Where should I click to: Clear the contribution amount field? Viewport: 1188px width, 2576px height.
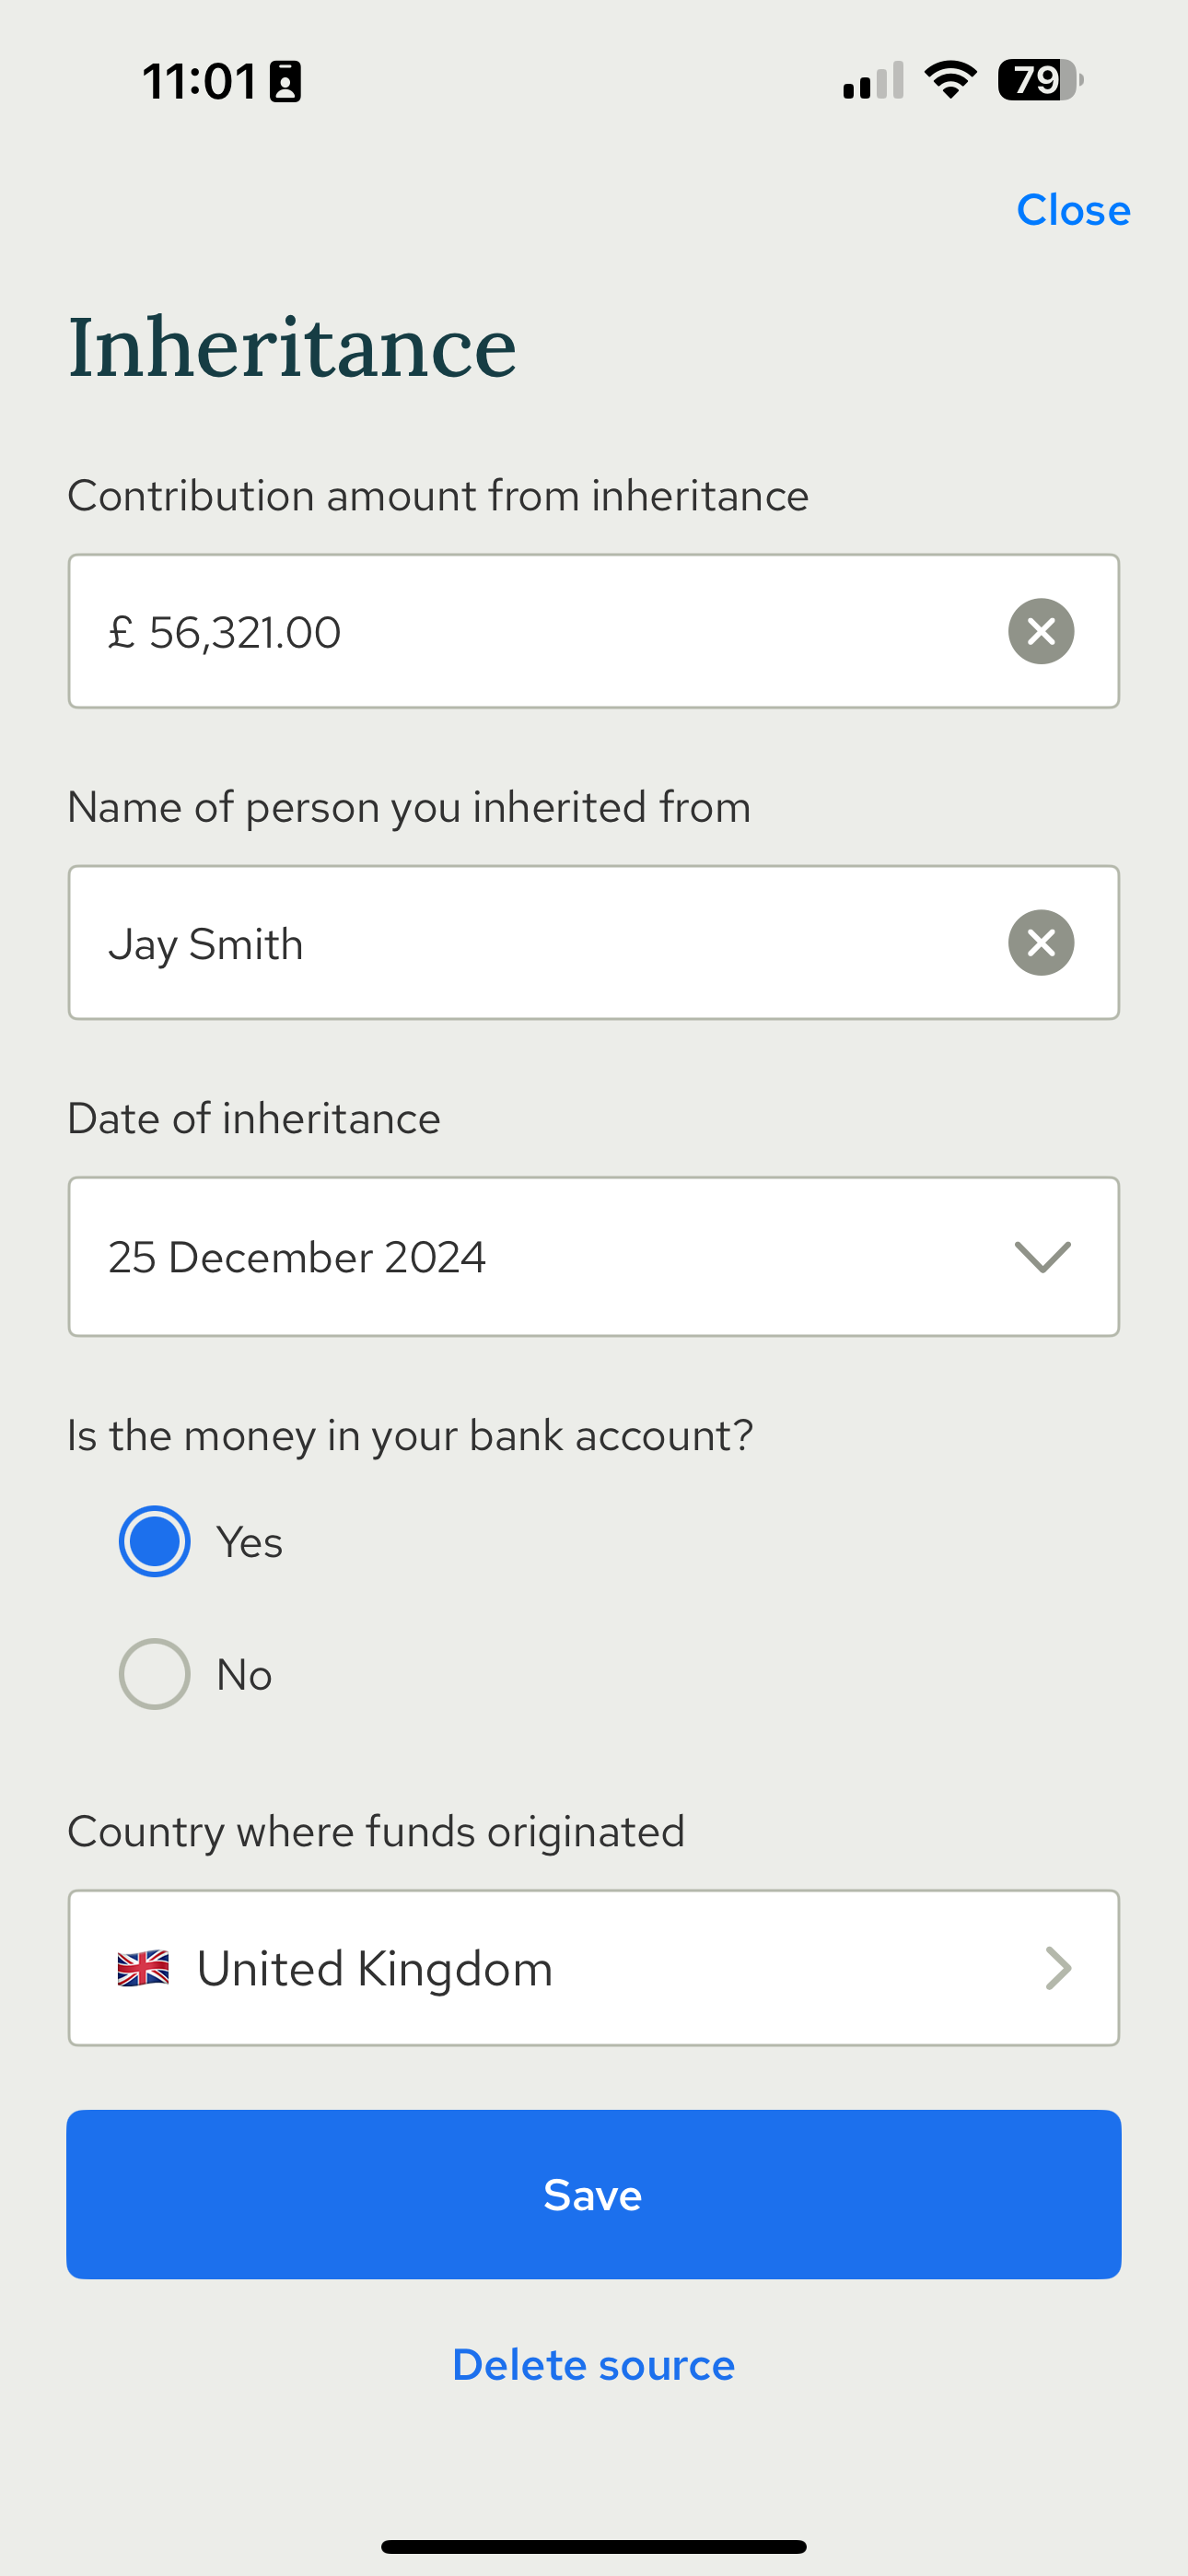point(1041,631)
